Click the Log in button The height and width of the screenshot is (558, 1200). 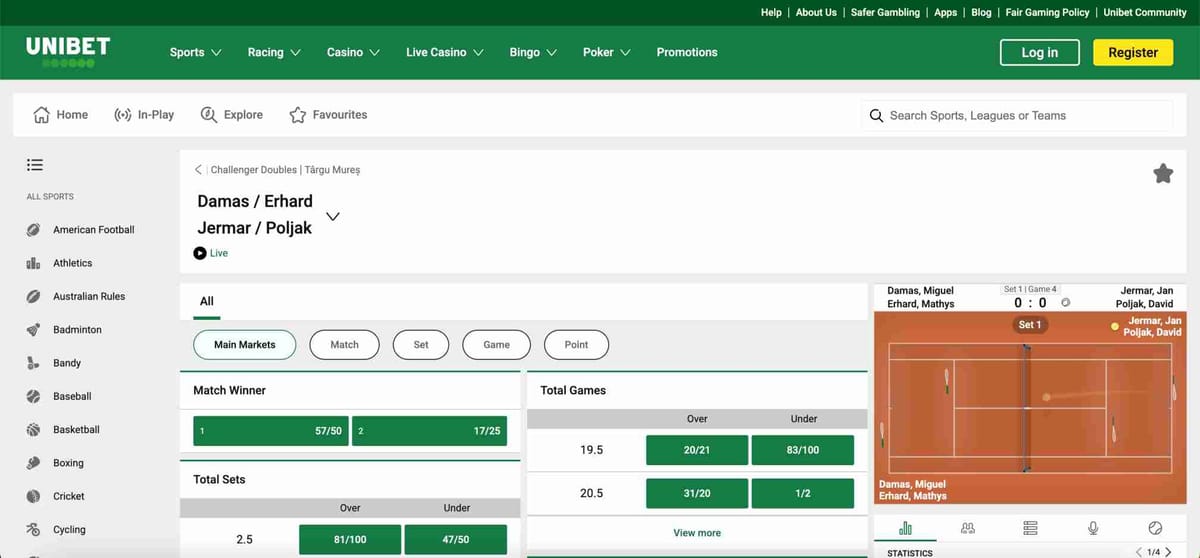[1040, 52]
